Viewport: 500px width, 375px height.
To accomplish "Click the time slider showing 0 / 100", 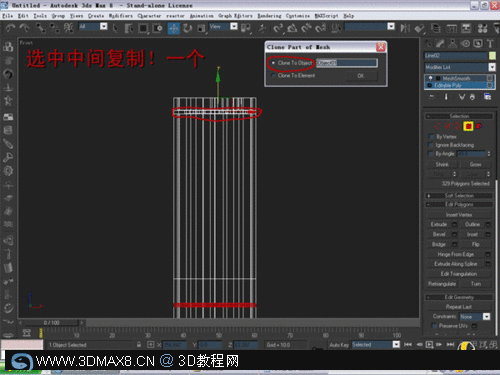I will point(52,323).
